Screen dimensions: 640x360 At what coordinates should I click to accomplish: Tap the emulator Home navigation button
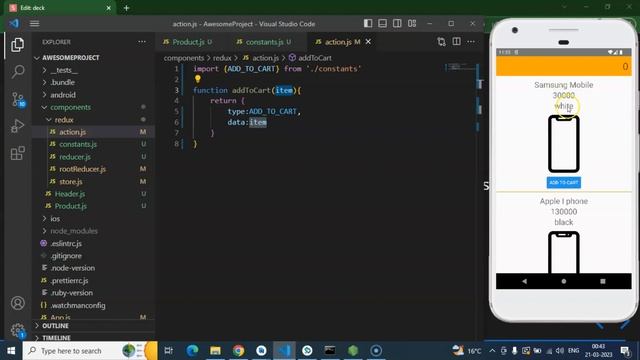click(564, 281)
